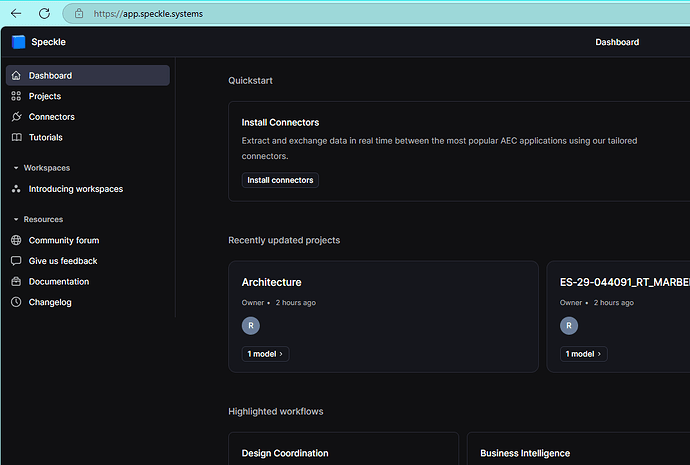Click the Highlighted workflows heading
Viewport: 690px width, 465px height.
[x=275, y=411]
